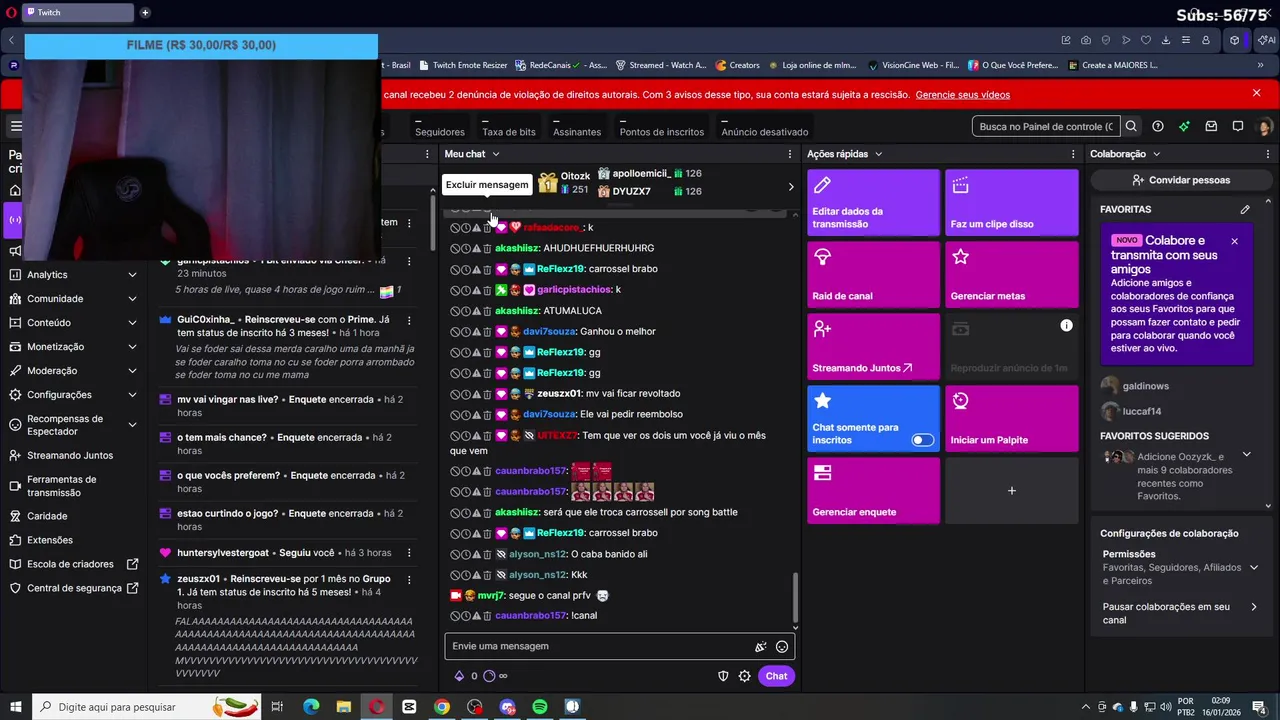Image resolution: width=1280 pixels, height=720 pixels.
Task: Click Editar dados da transmissão tile
Action: click(874, 203)
